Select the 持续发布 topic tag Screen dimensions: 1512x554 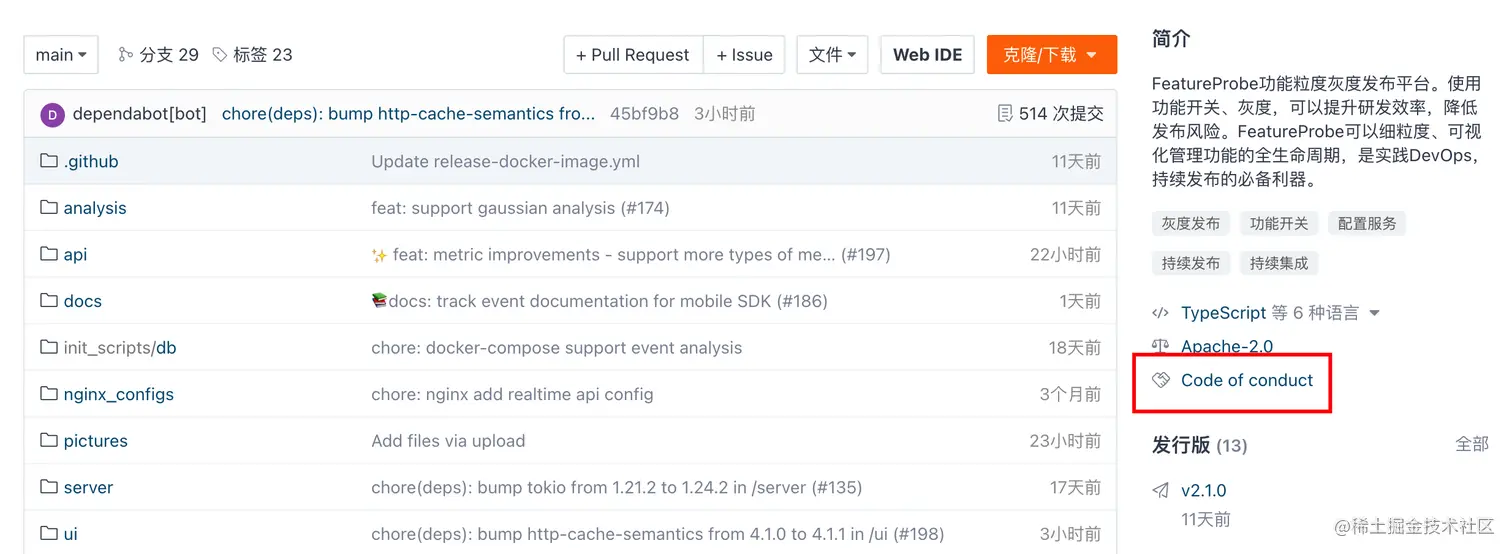(x=1191, y=263)
